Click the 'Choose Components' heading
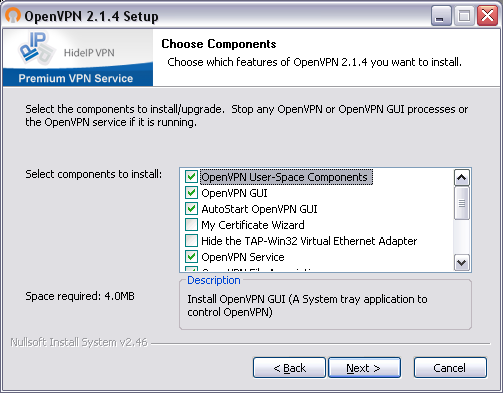This screenshot has height=393, width=503. pos(219,44)
